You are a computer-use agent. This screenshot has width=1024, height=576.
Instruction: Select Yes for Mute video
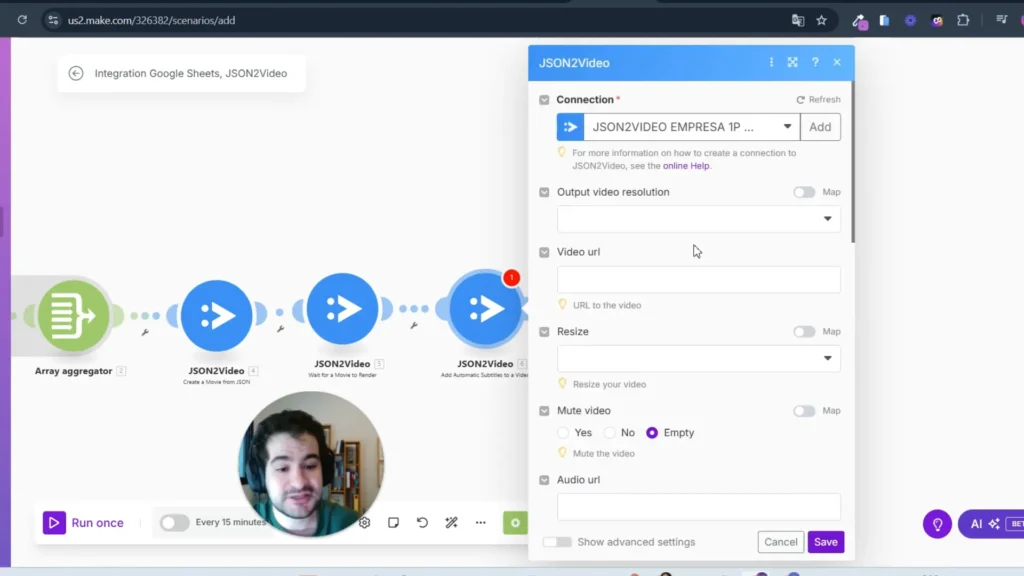(563, 432)
